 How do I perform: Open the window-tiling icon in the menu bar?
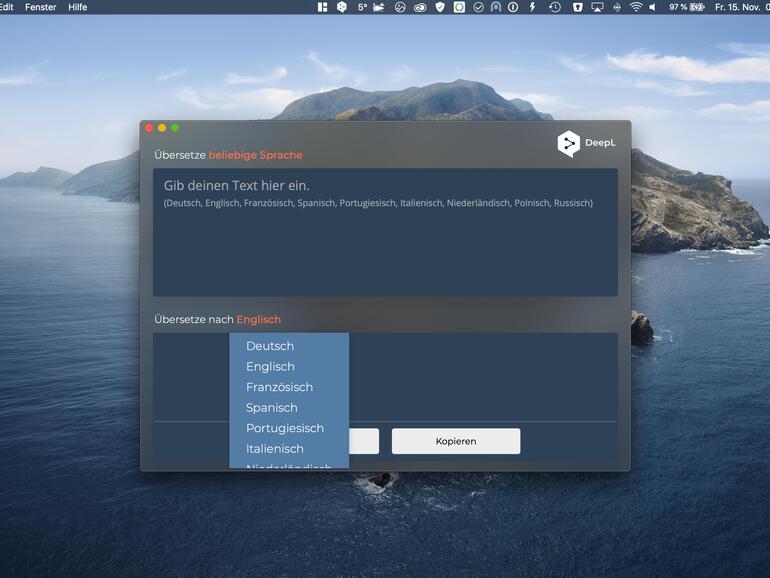[x=322, y=7]
